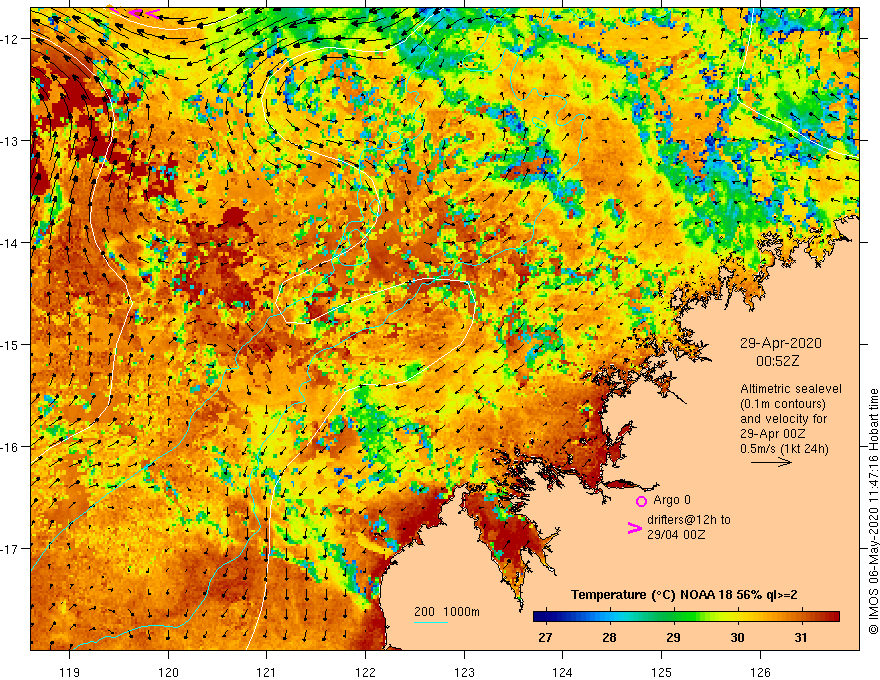Click the magenta drifter arrowhead legend symbol
880x680 pixels.
coord(634,528)
